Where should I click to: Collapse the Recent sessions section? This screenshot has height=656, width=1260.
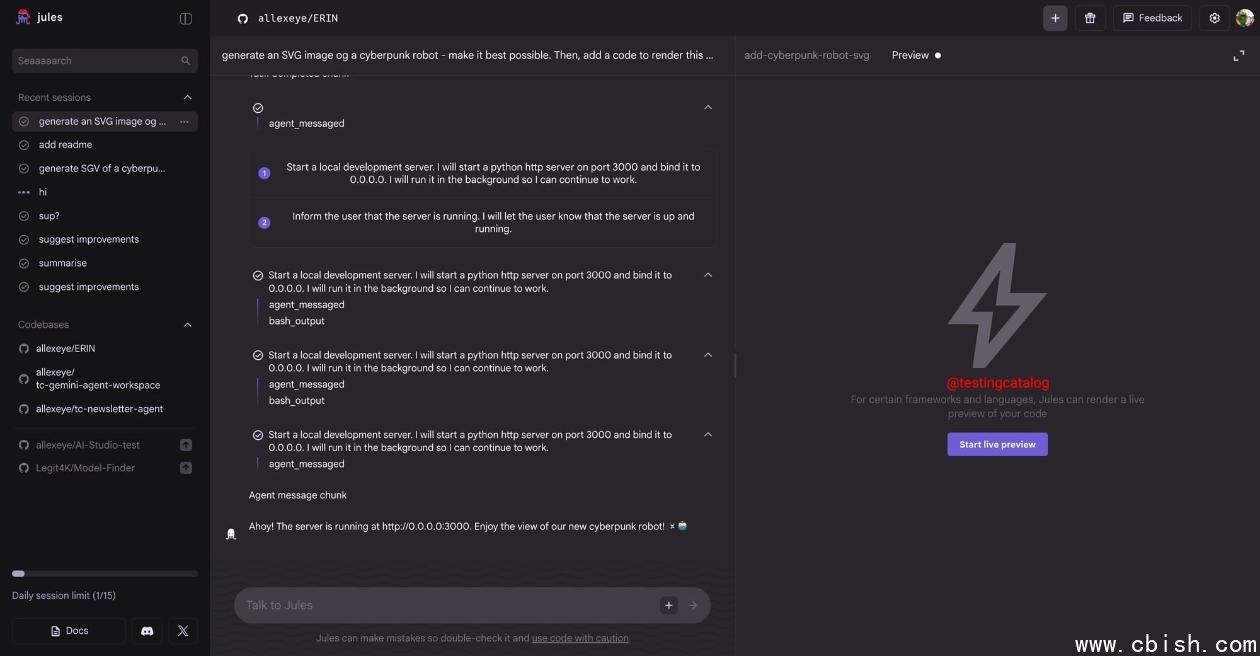click(187, 98)
